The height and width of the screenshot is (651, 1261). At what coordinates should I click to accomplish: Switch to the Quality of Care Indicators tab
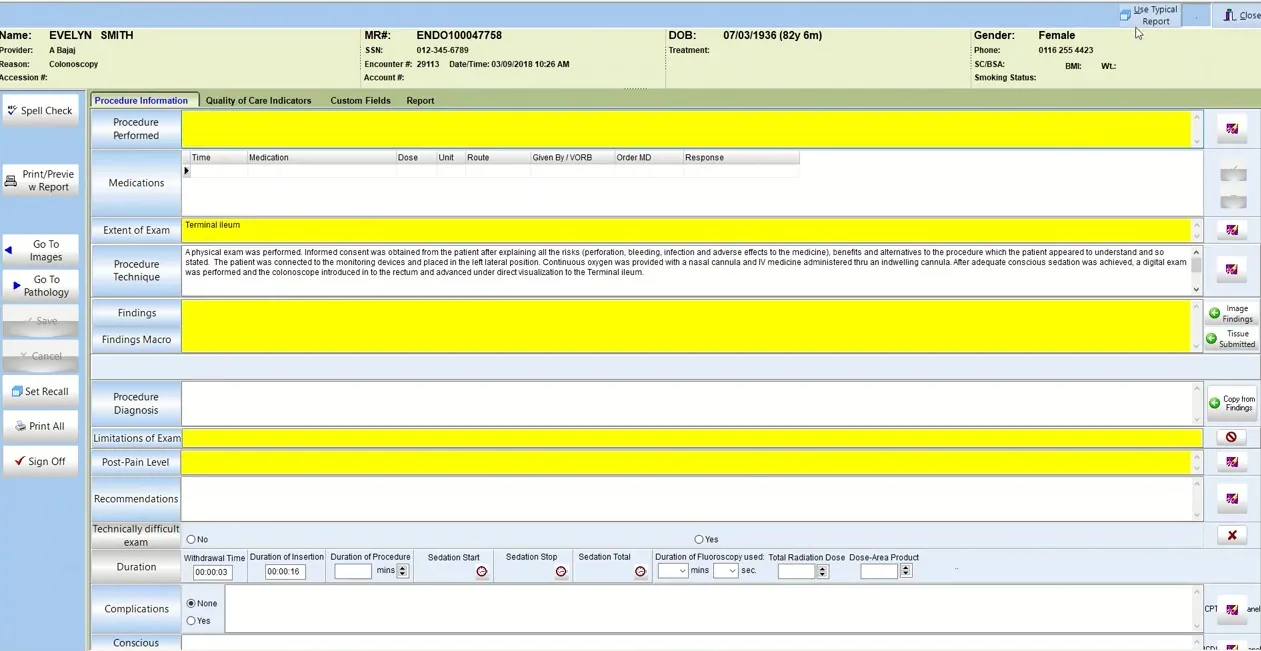coord(258,100)
